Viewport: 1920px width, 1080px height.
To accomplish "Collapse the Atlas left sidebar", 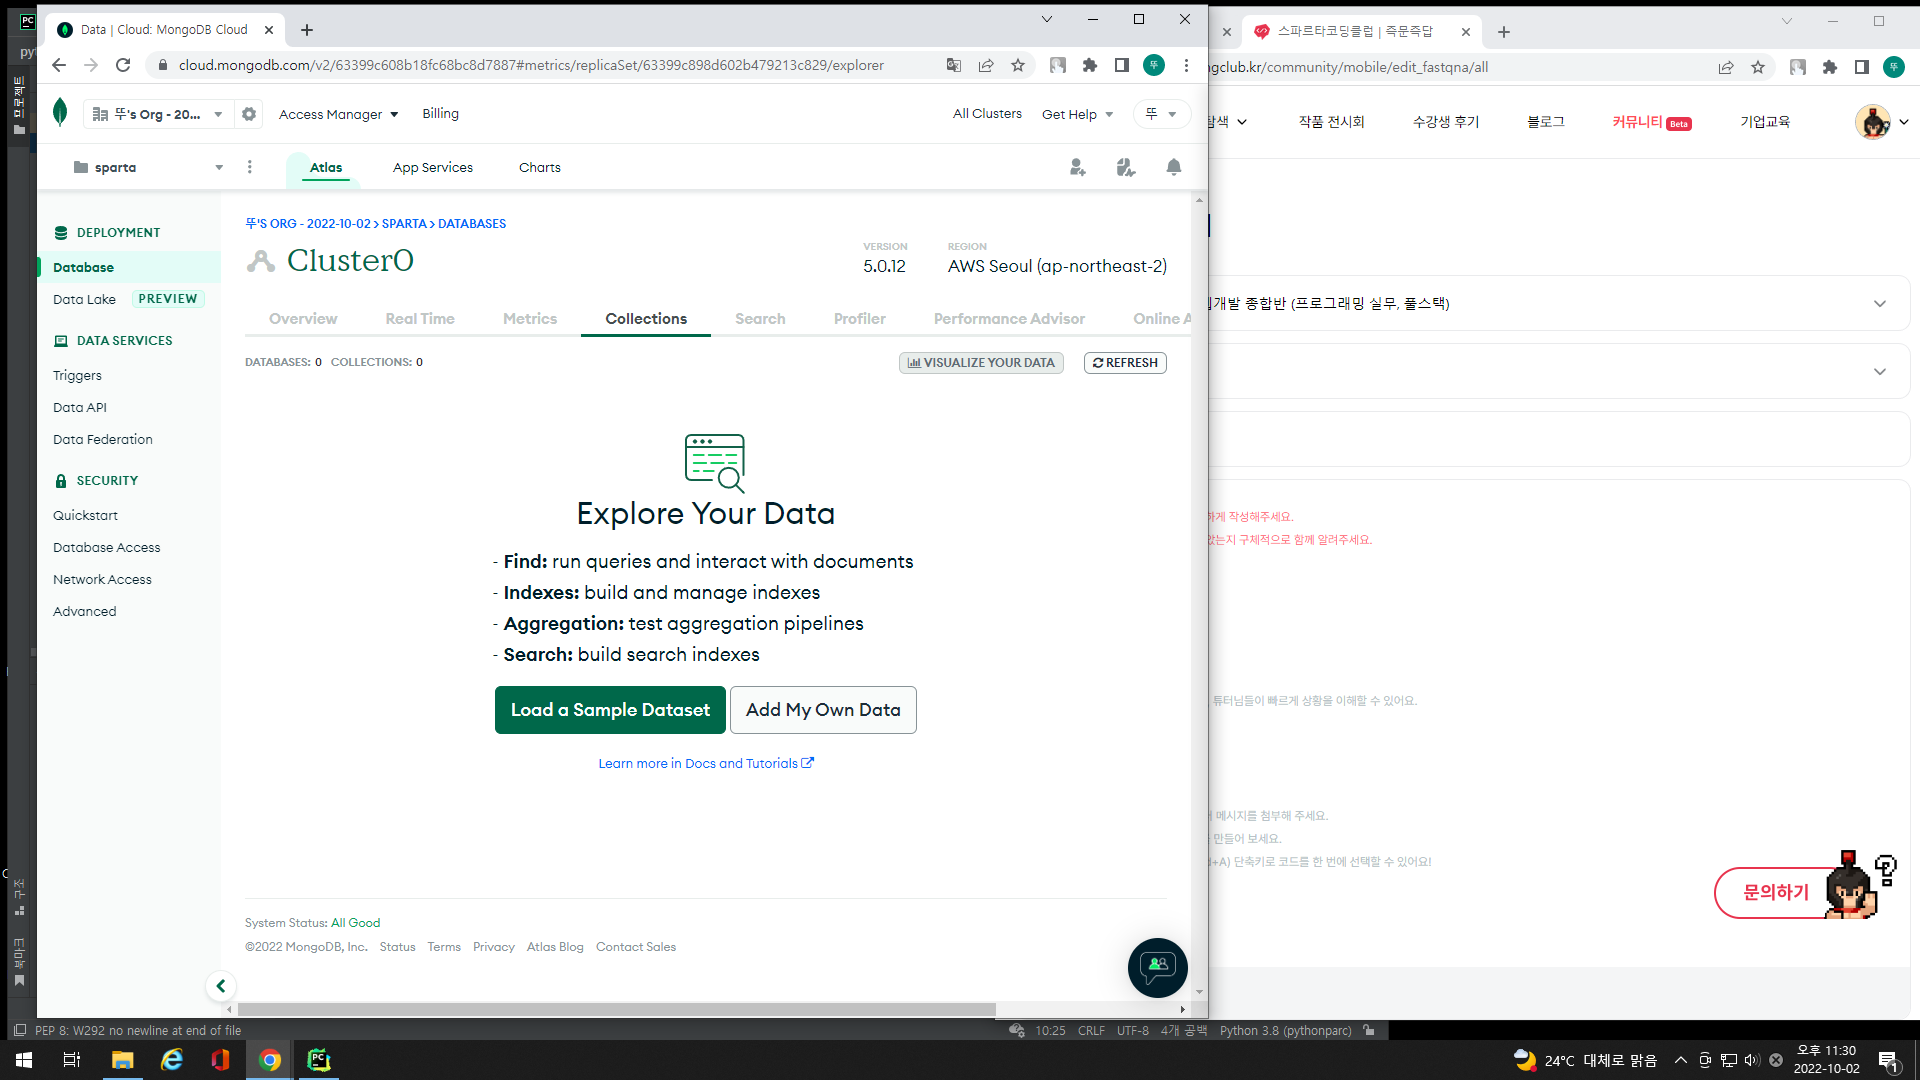I will point(221,986).
